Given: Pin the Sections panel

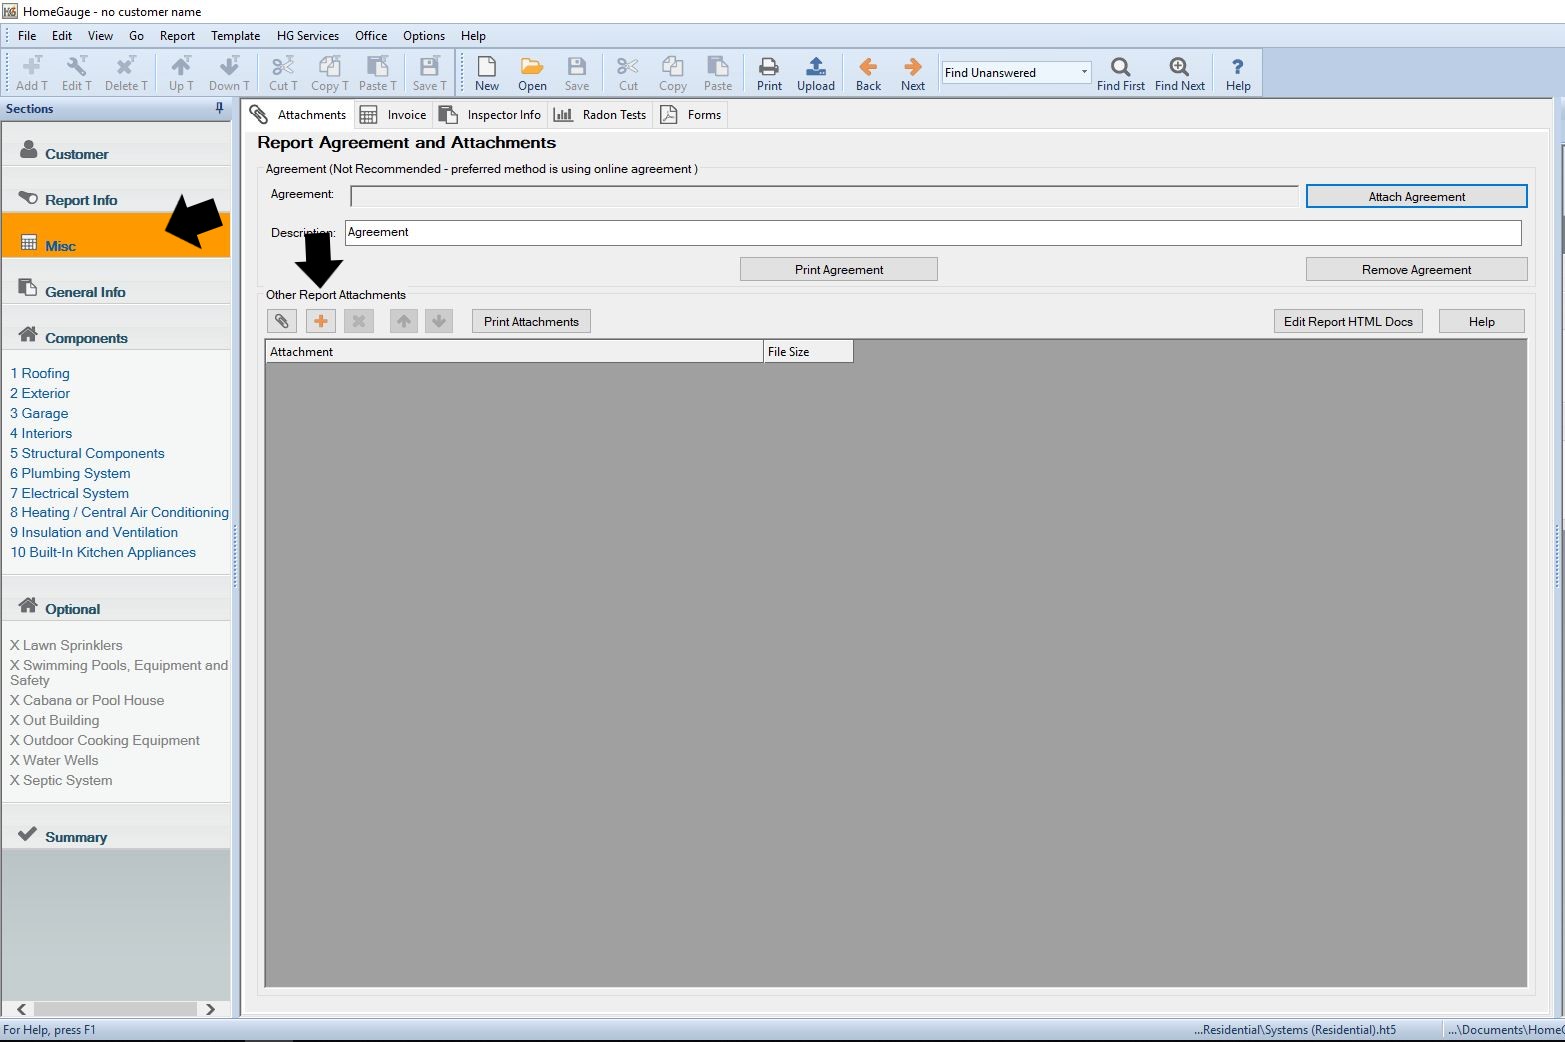Looking at the screenshot, I should [x=219, y=108].
